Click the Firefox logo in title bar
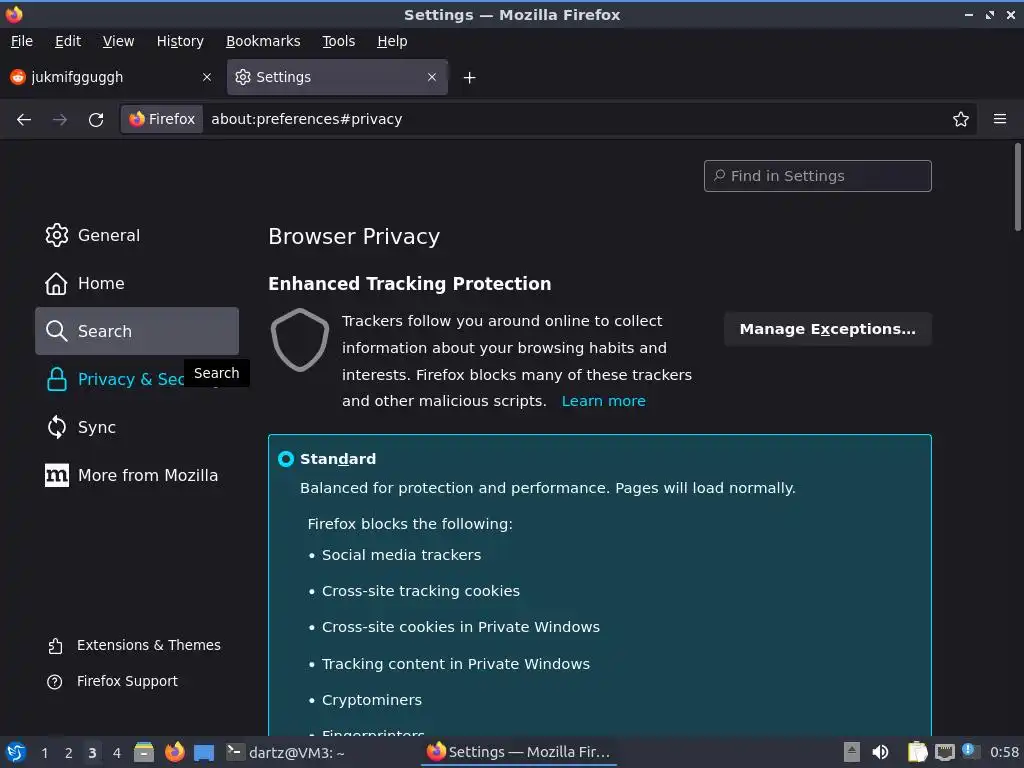 14,14
